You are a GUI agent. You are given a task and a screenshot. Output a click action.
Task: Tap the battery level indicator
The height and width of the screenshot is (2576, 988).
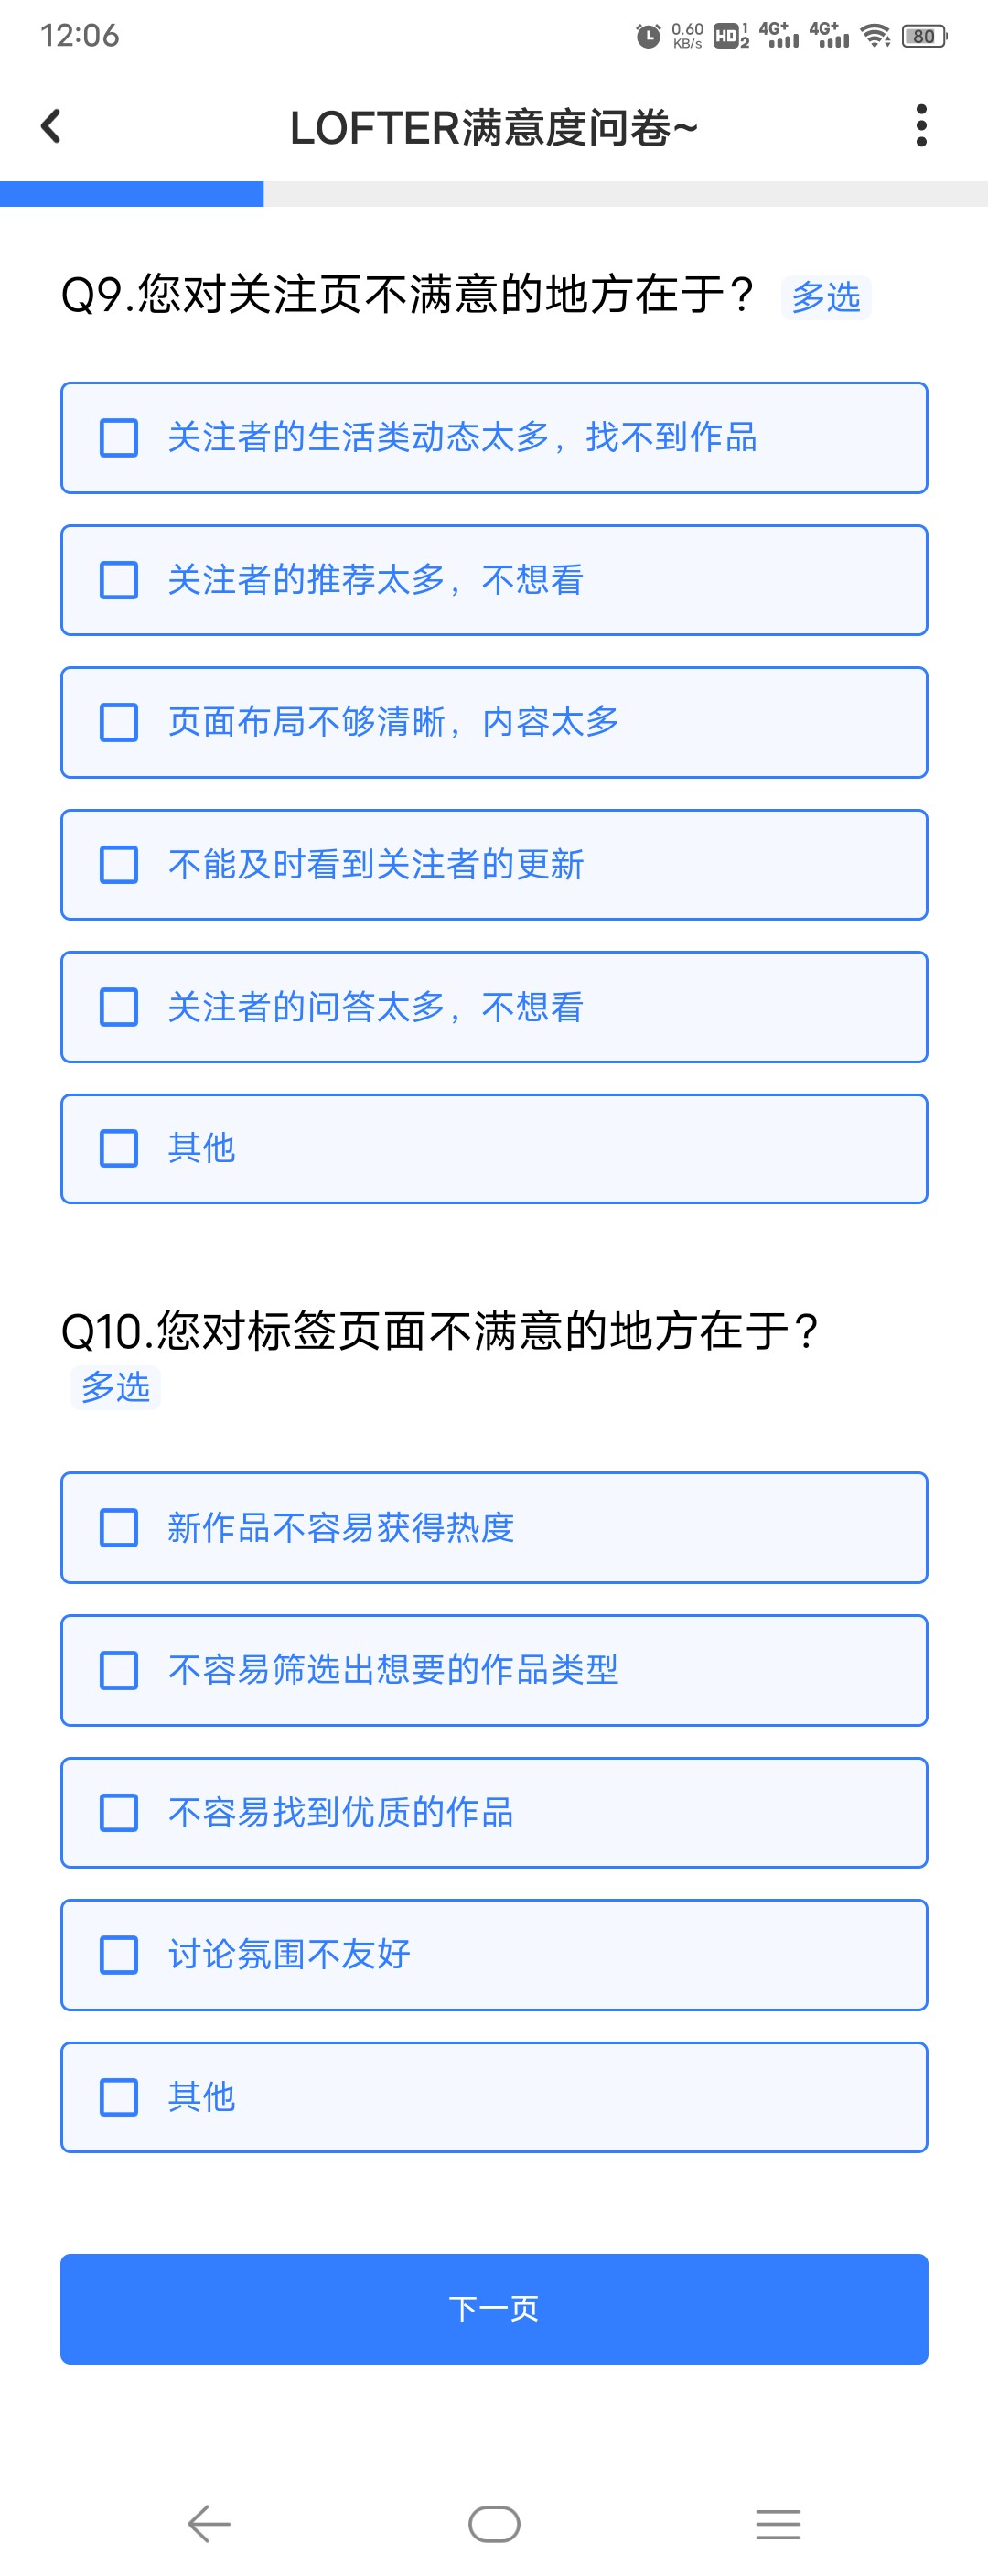(924, 36)
